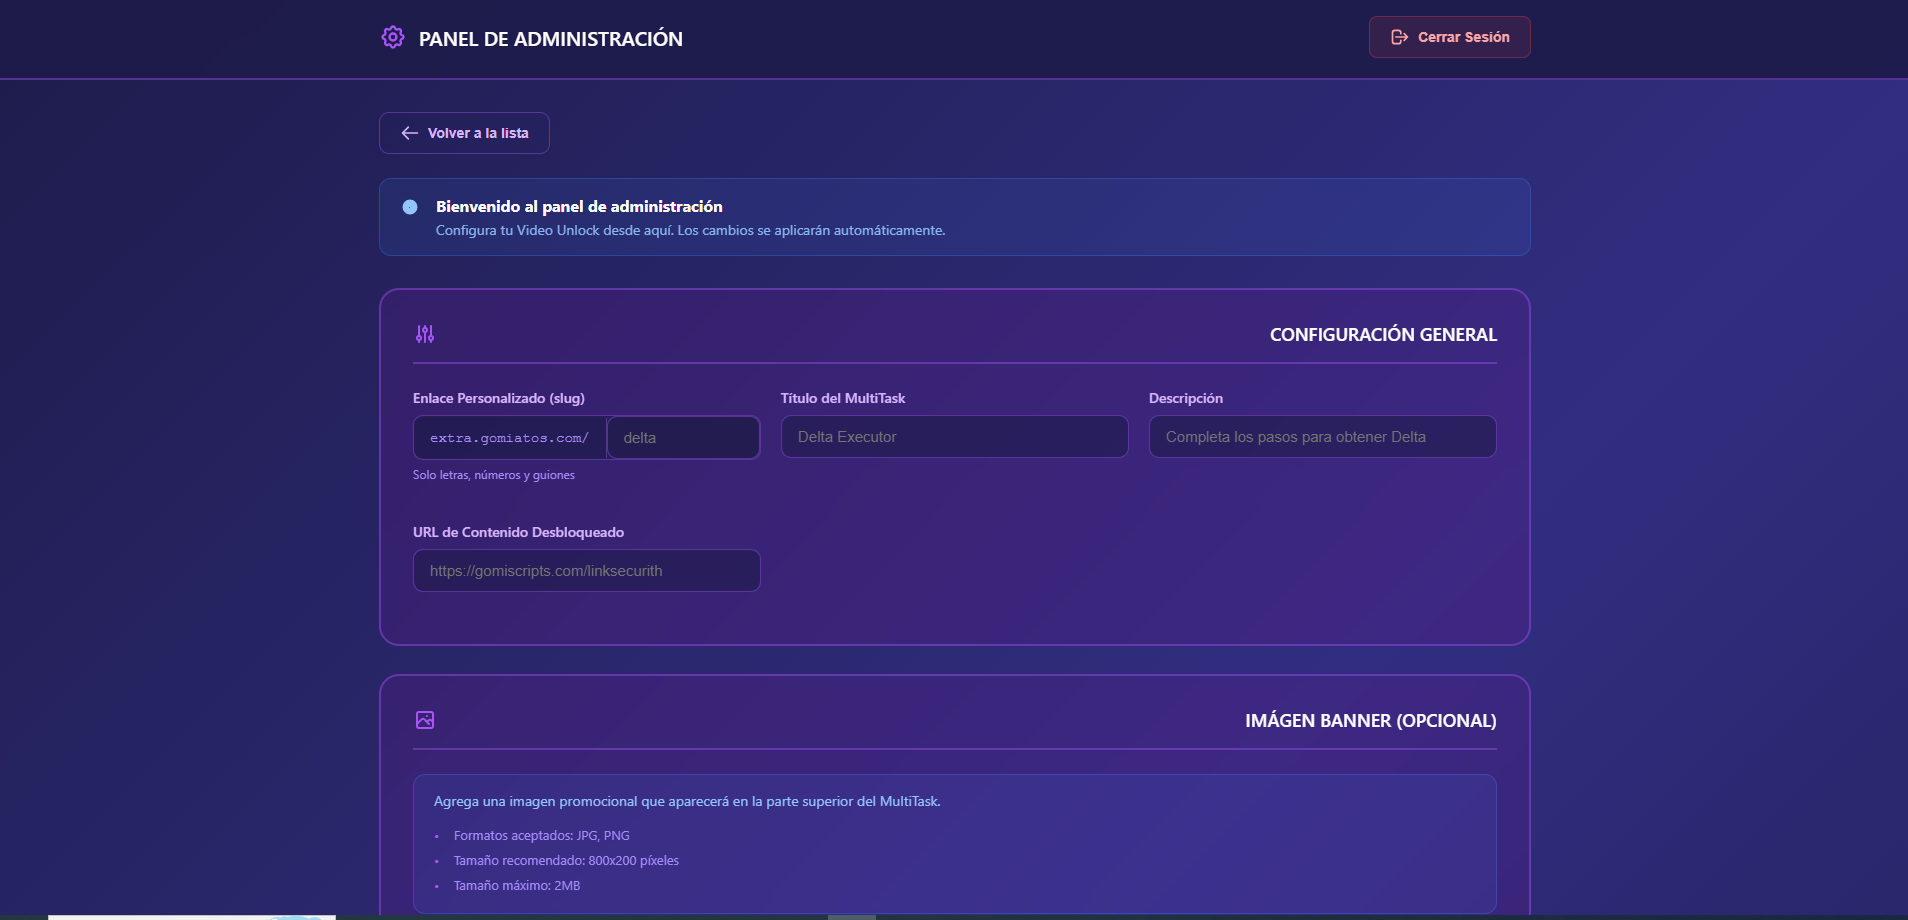
Task: Click the image icon in Imágen Banner section
Action: click(x=425, y=720)
